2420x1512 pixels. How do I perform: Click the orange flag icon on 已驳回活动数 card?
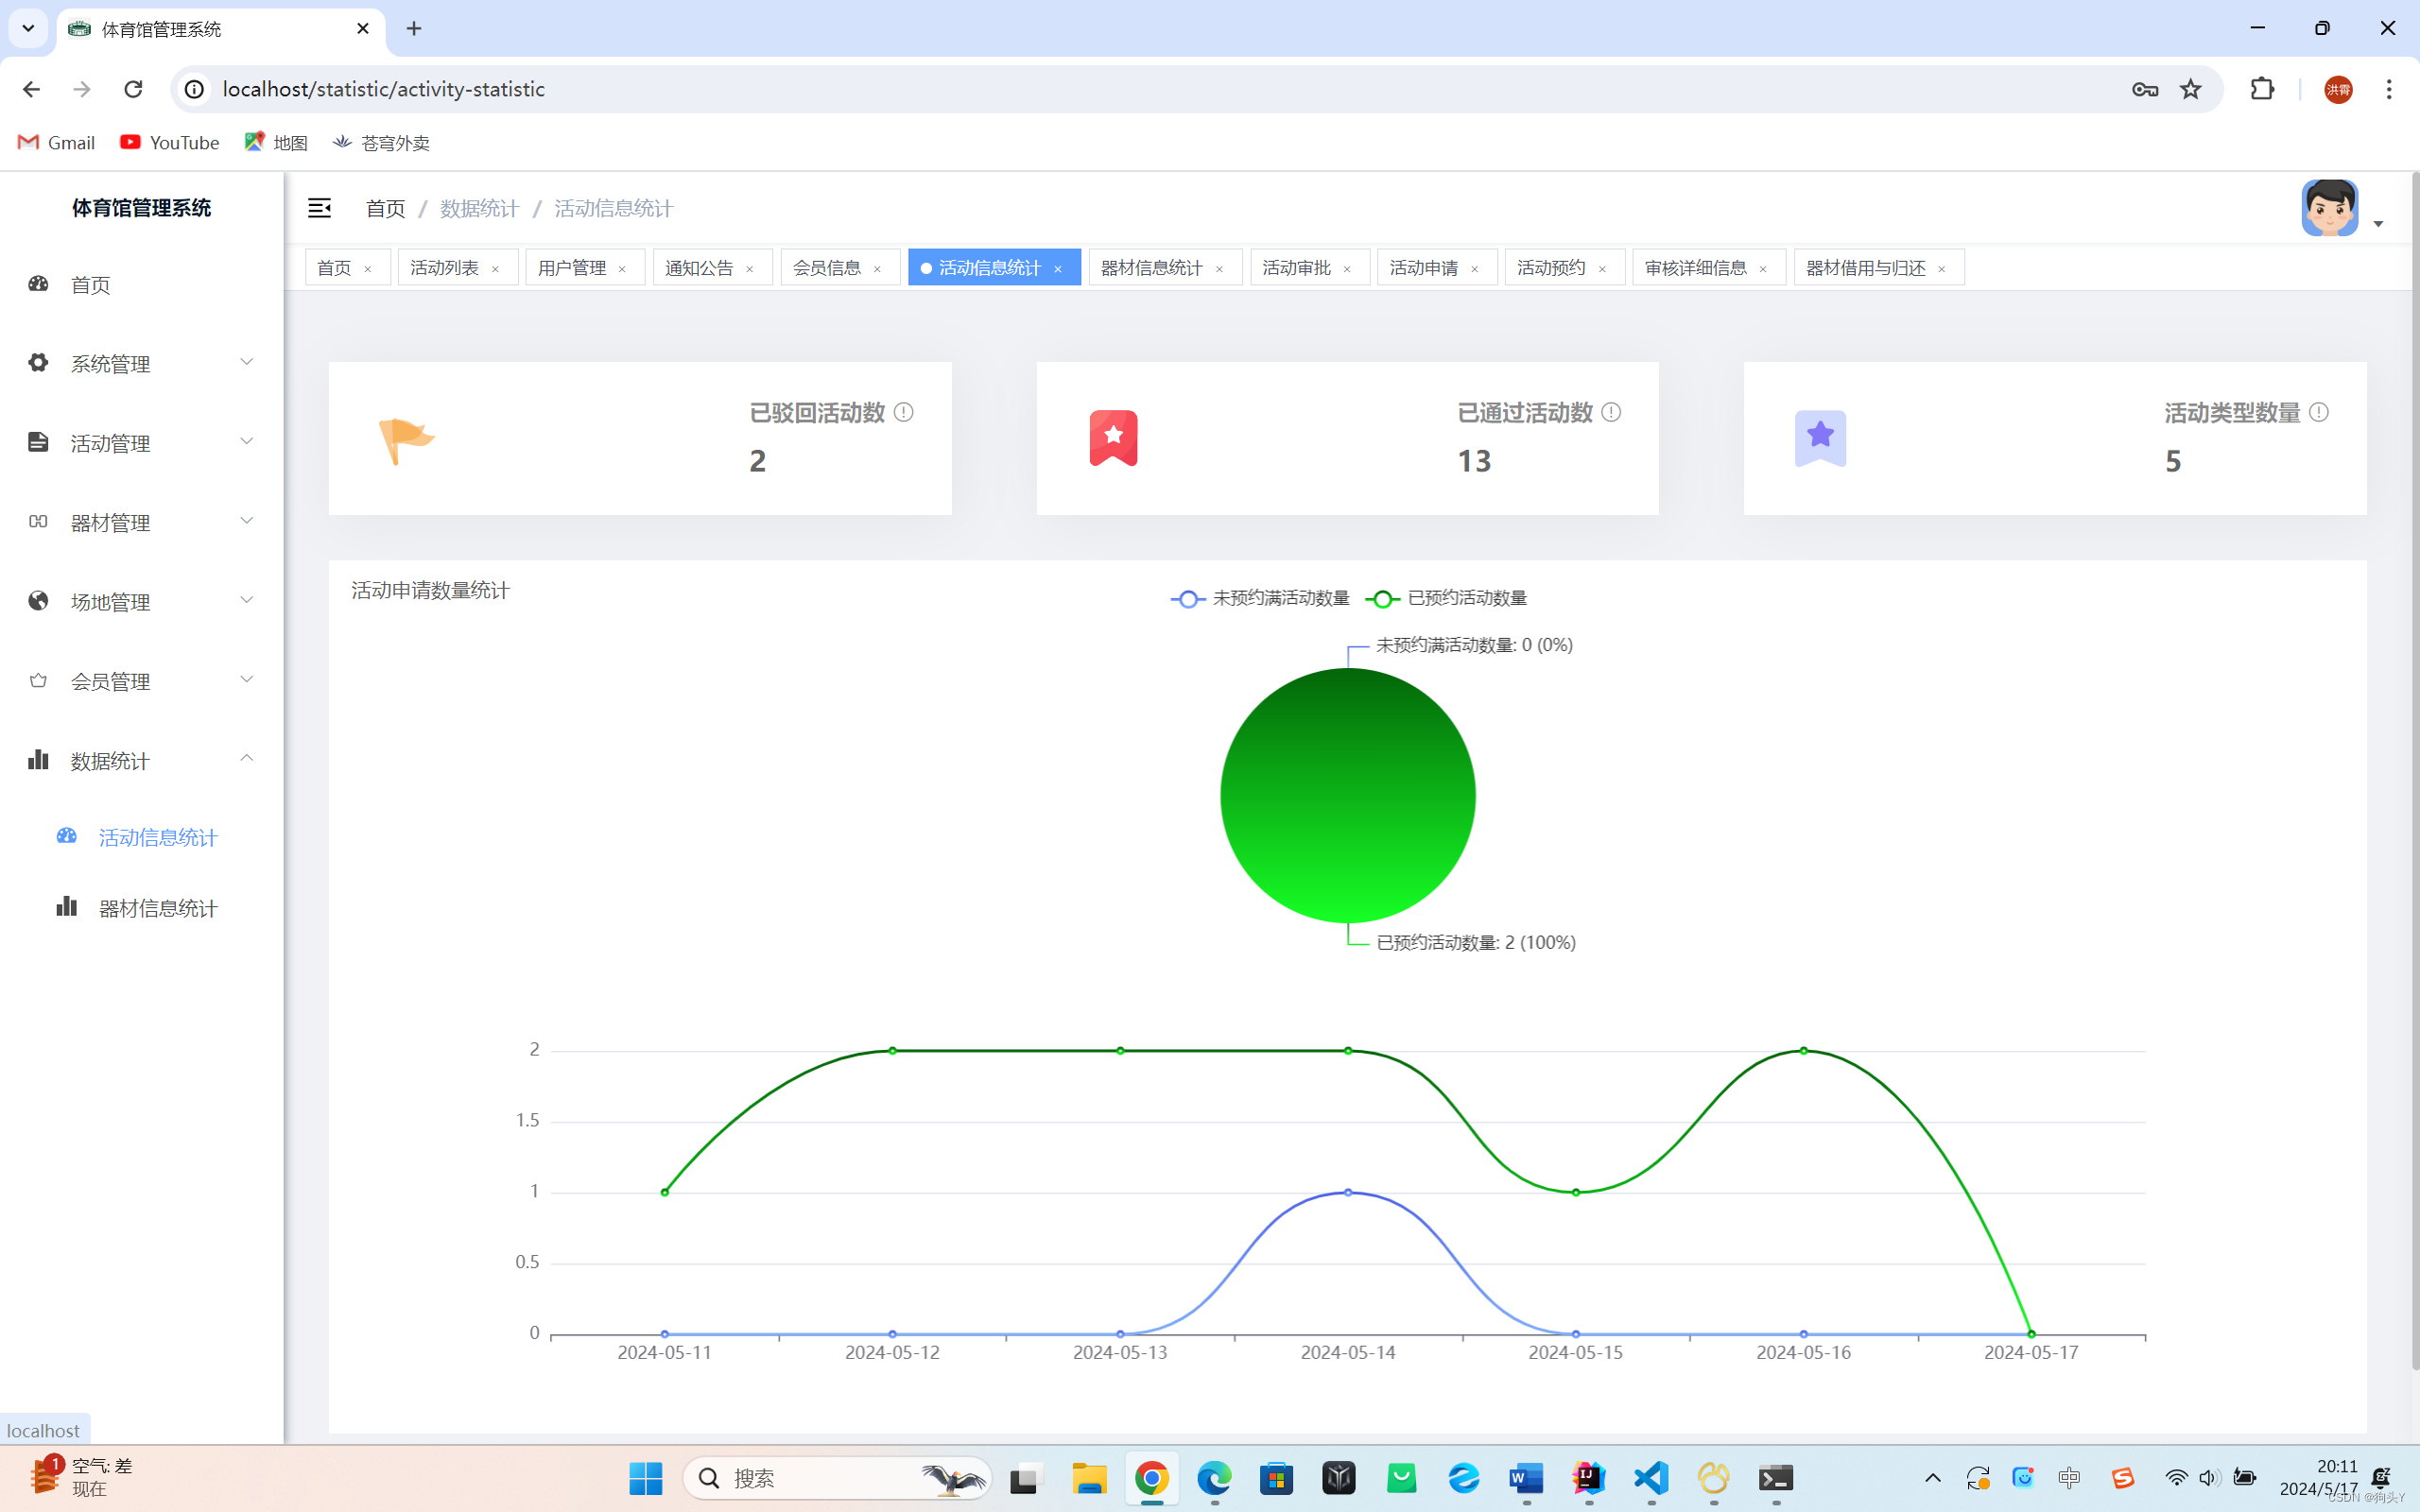[406, 440]
